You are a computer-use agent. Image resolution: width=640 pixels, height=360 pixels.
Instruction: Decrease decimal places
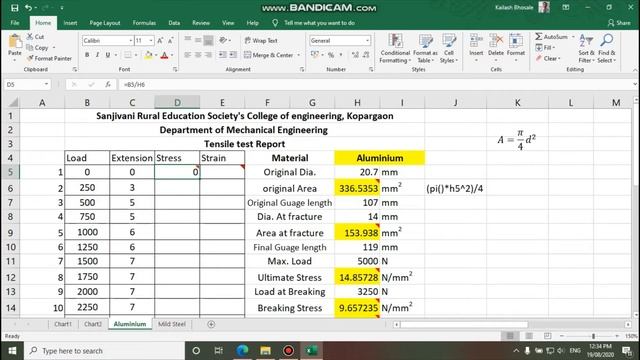(x=366, y=55)
